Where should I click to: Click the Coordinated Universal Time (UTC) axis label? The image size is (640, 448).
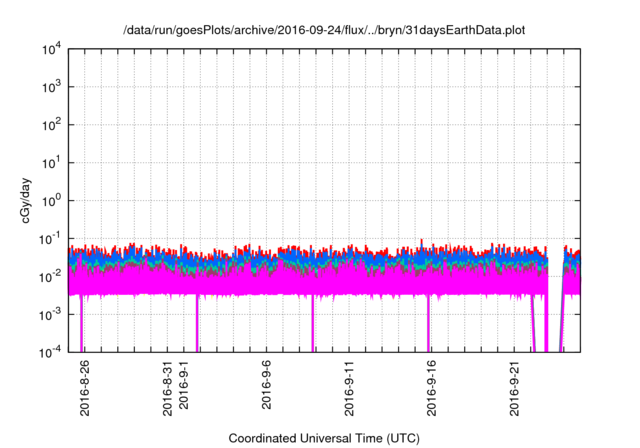(x=324, y=438)
